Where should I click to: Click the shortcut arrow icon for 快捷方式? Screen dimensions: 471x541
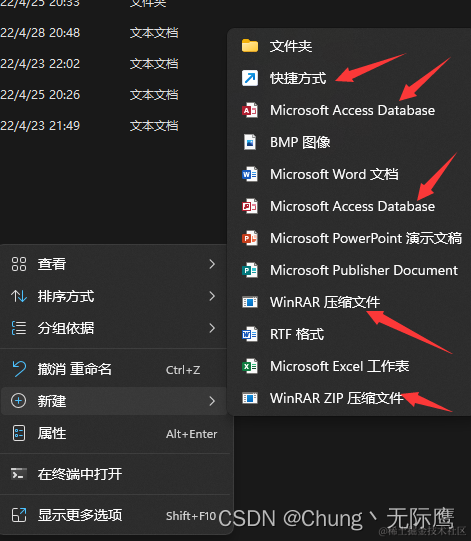tap(250, 78)
